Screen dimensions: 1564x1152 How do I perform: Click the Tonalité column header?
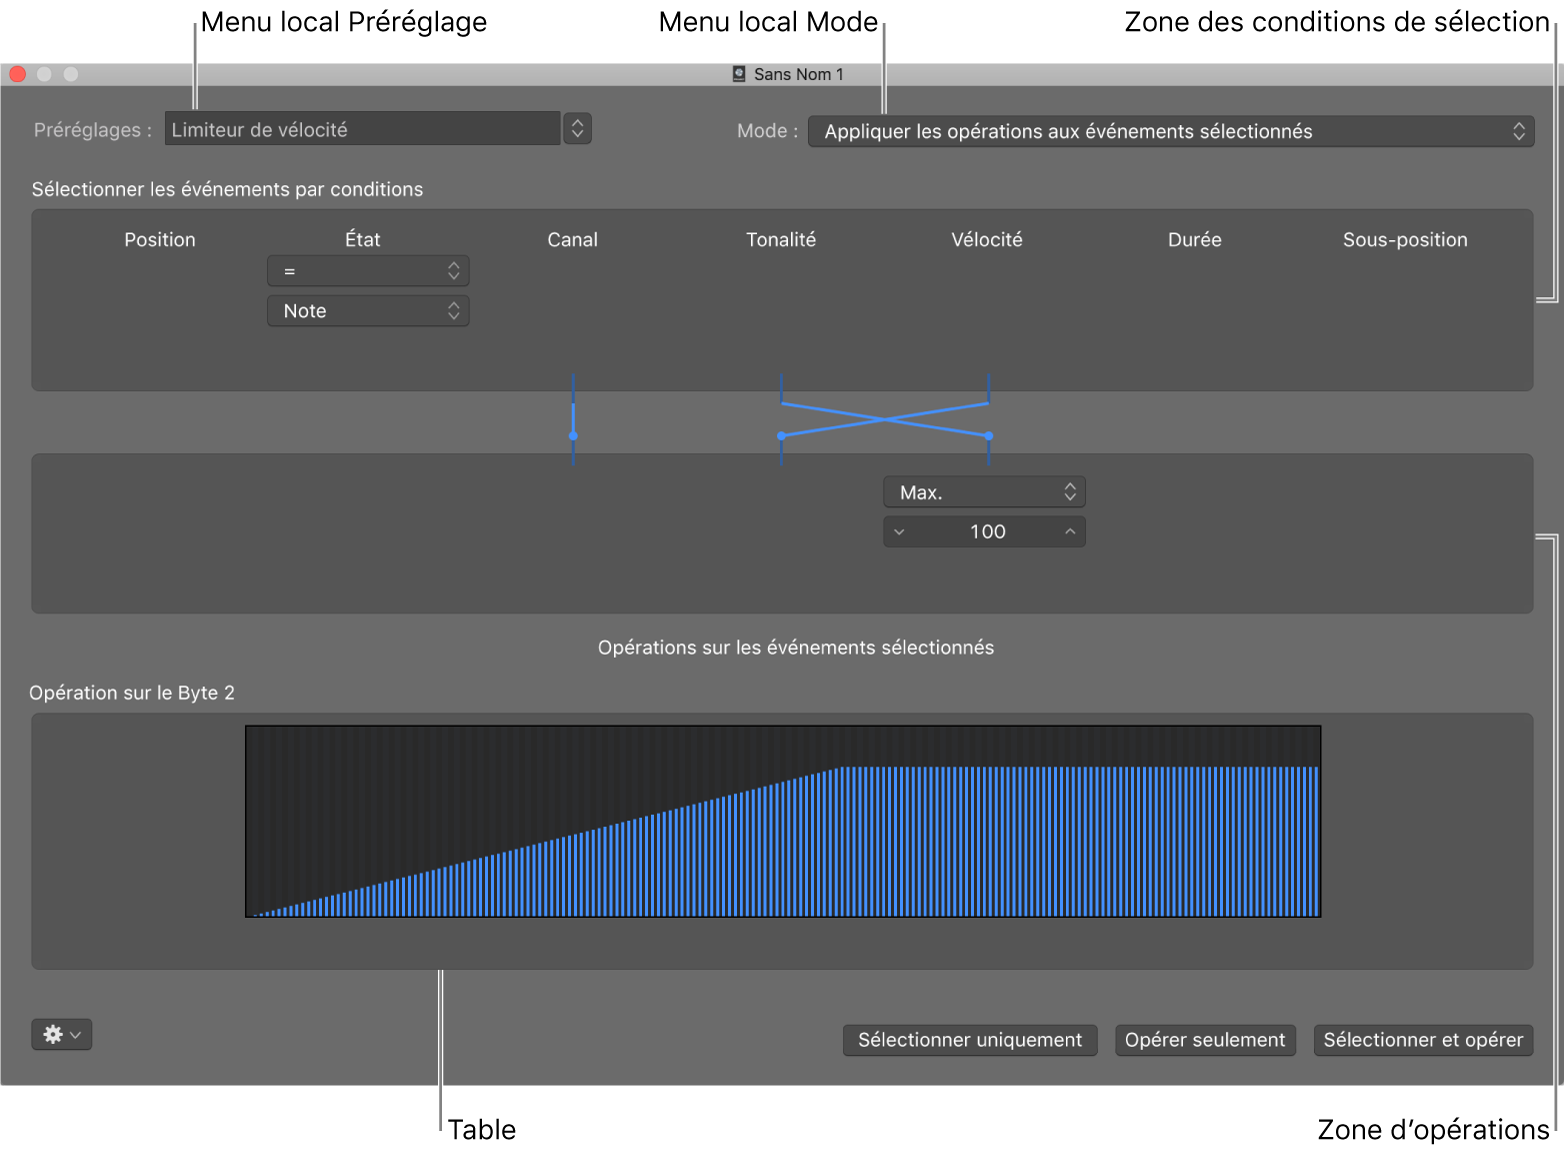tap(780, 240)
